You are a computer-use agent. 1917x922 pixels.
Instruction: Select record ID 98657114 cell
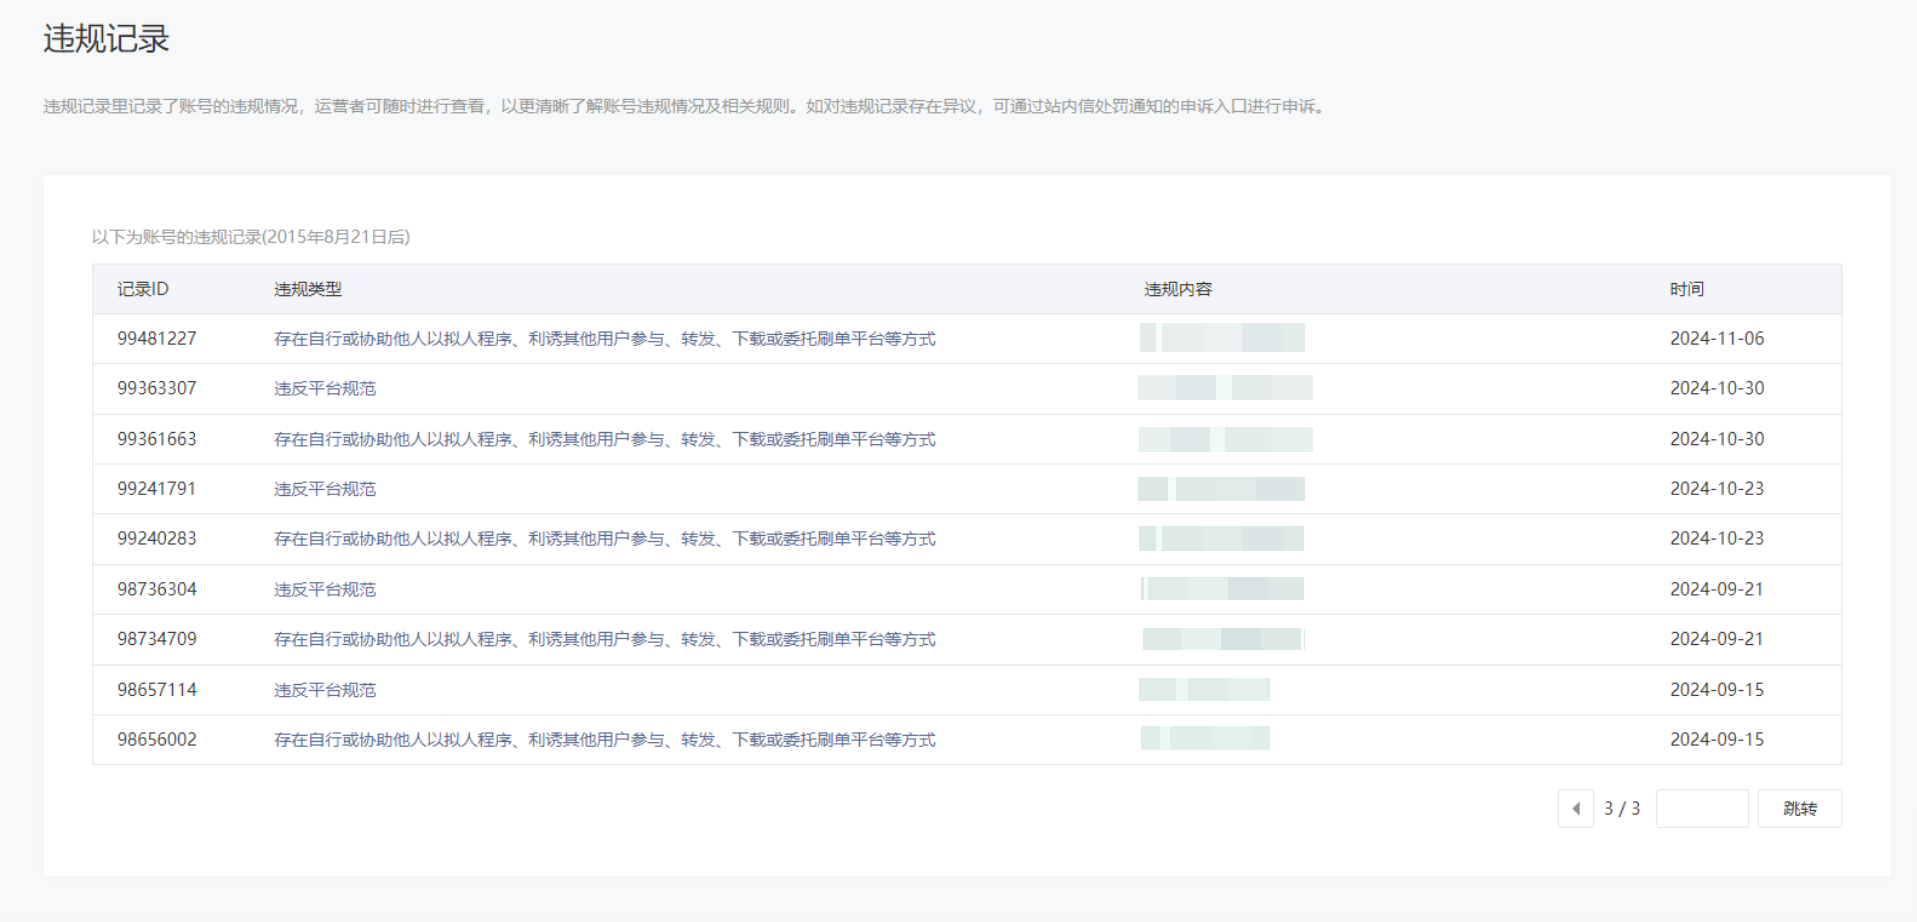[x=157, y=690]
